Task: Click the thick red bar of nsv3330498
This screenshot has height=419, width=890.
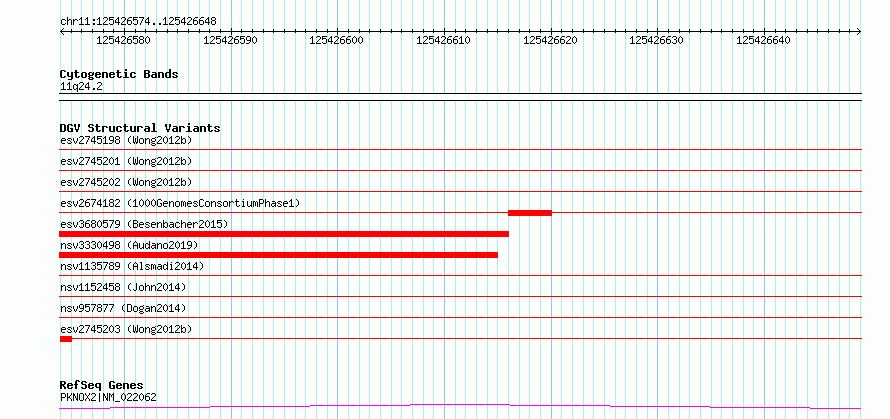Action: (x=278, y=255)
